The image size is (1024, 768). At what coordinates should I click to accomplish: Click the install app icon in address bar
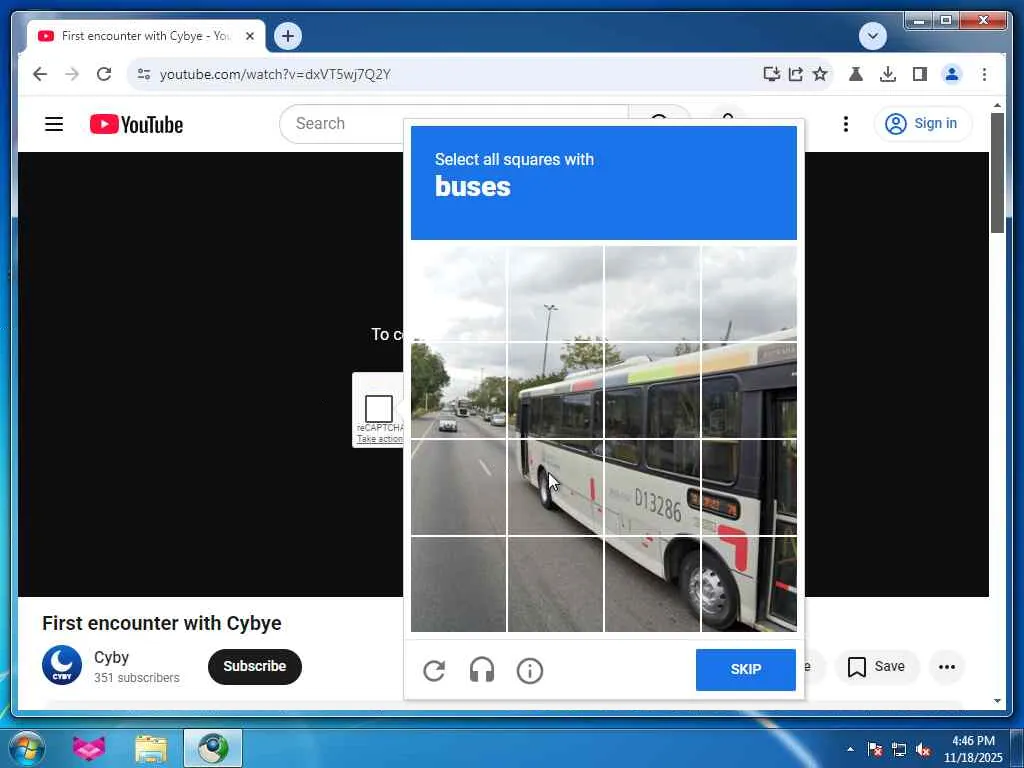tap(771, 74)
